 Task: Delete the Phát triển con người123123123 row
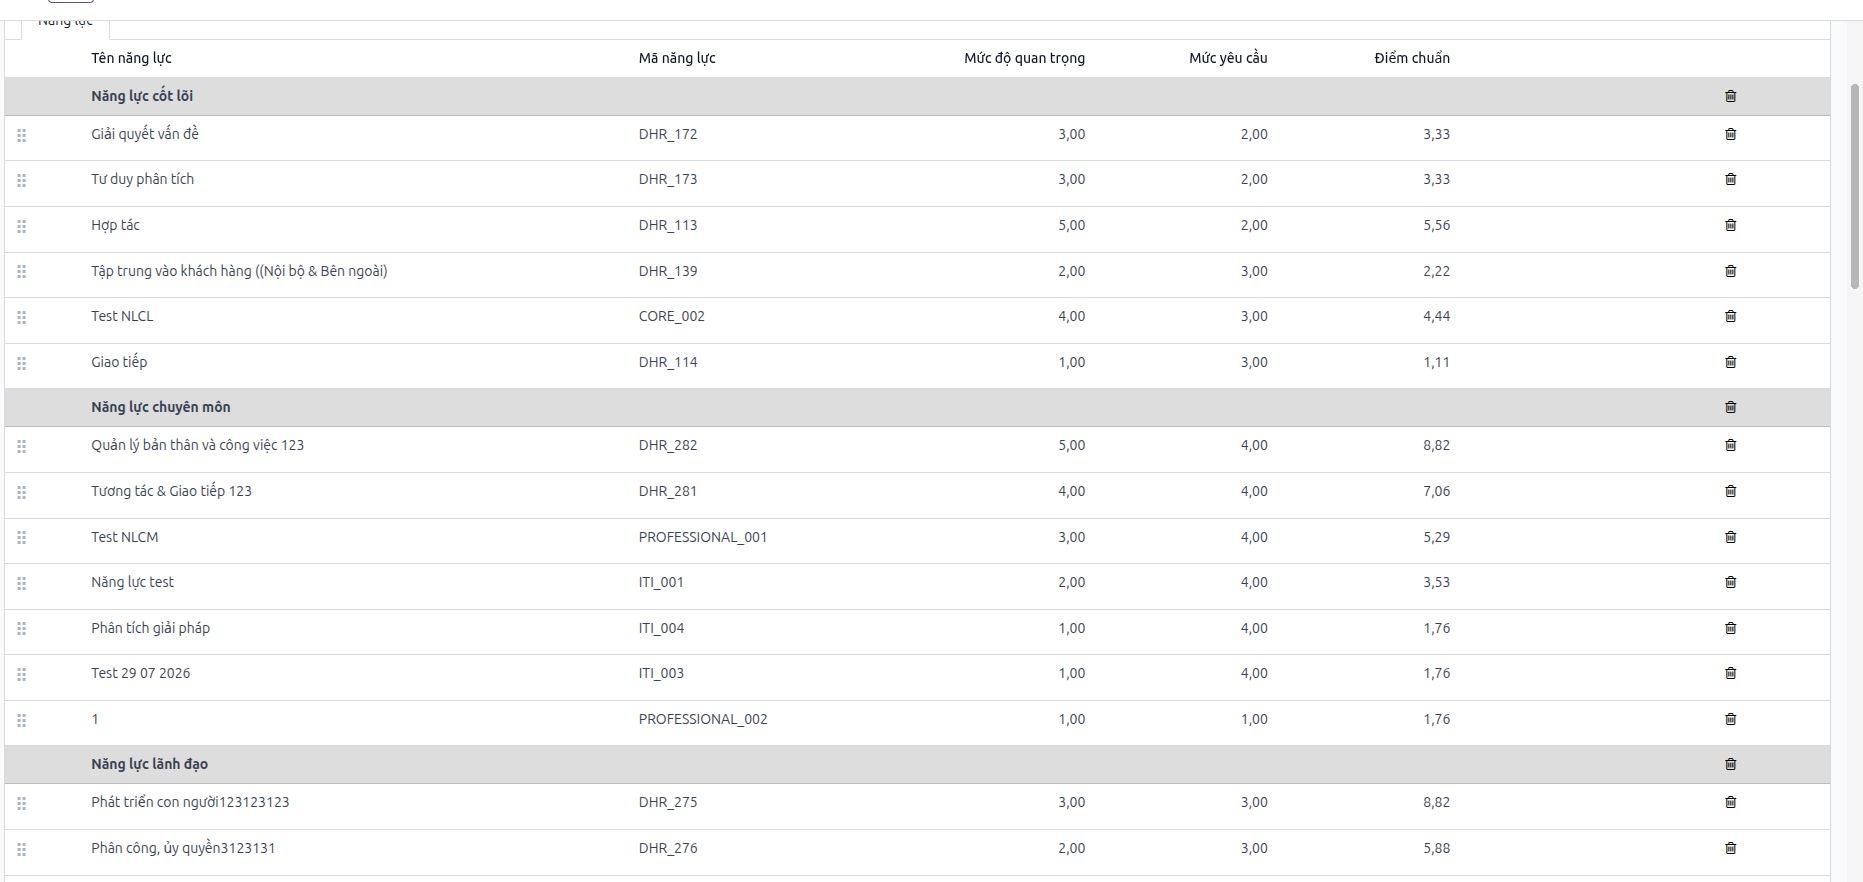tap(1730, 802)
